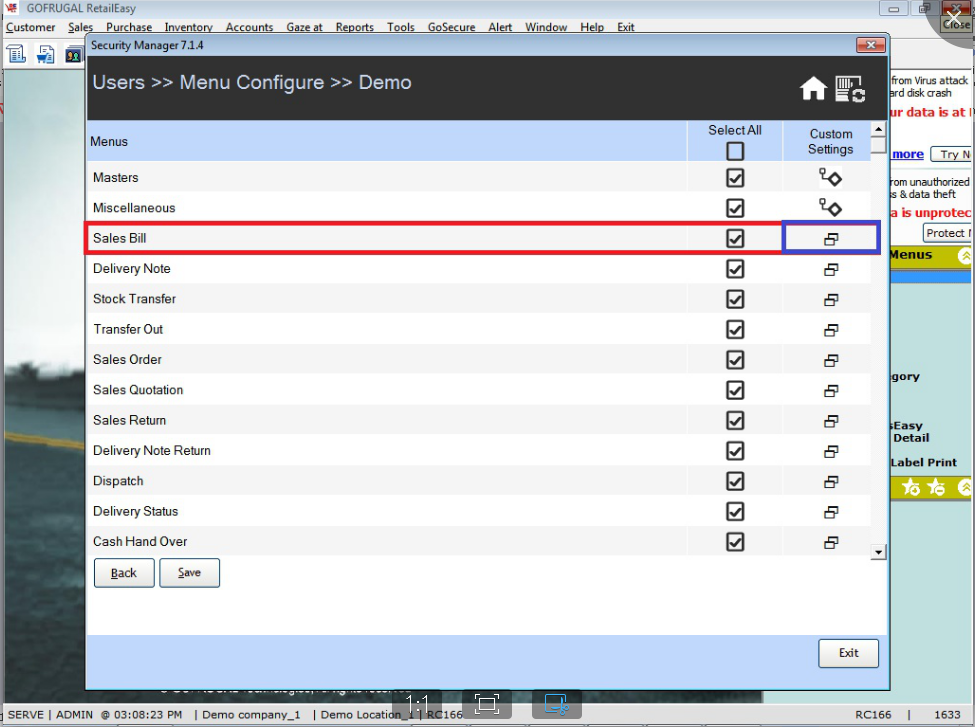Open custom settings for Miscellaneous
Image resolution: width=975 pixels, height=727 pixels.
click(830, 208)
